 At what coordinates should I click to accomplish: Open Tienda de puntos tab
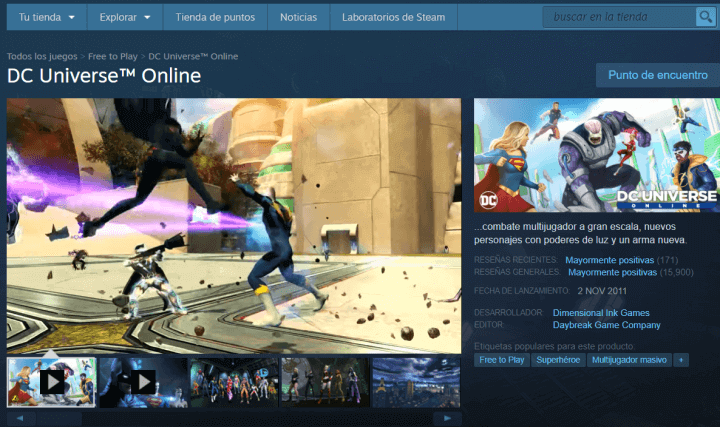click(215, 17)
